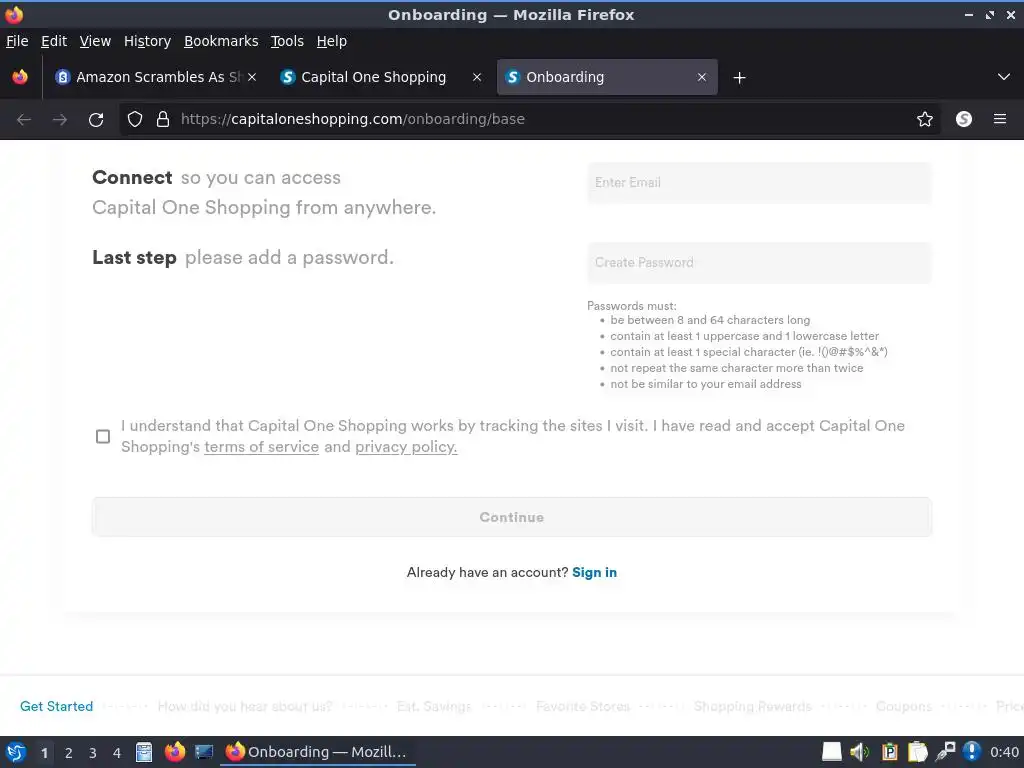Click the Enter Email field
1024x768 pixels.
coord(760,183)
